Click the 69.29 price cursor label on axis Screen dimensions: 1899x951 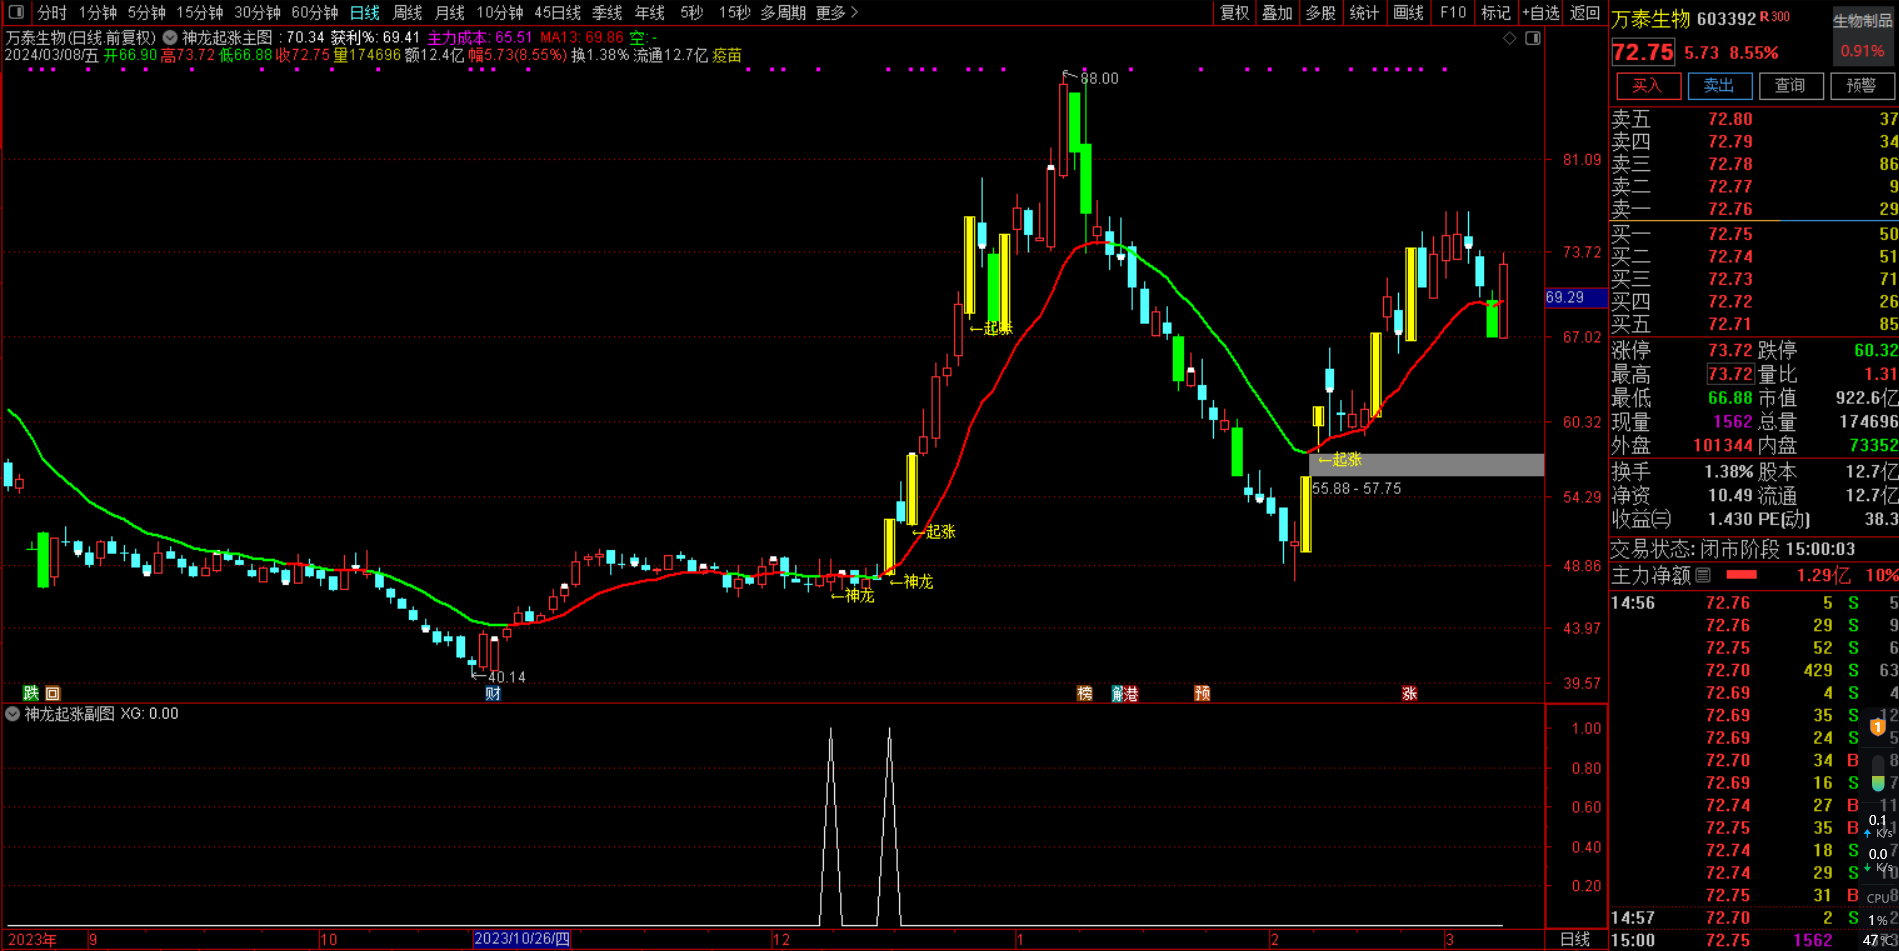coord(1575,298)
